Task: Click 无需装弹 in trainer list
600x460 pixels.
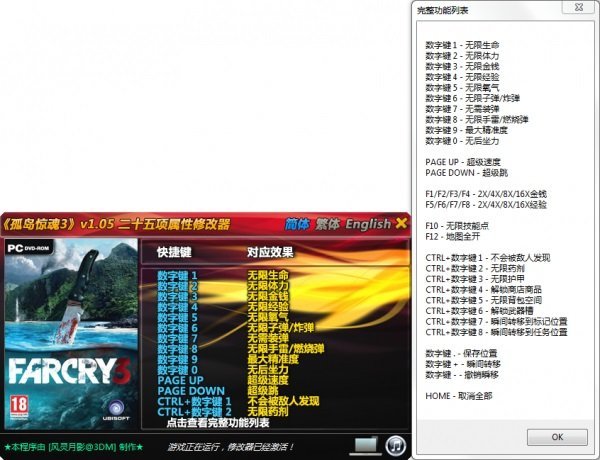Action: click(267, 338)
